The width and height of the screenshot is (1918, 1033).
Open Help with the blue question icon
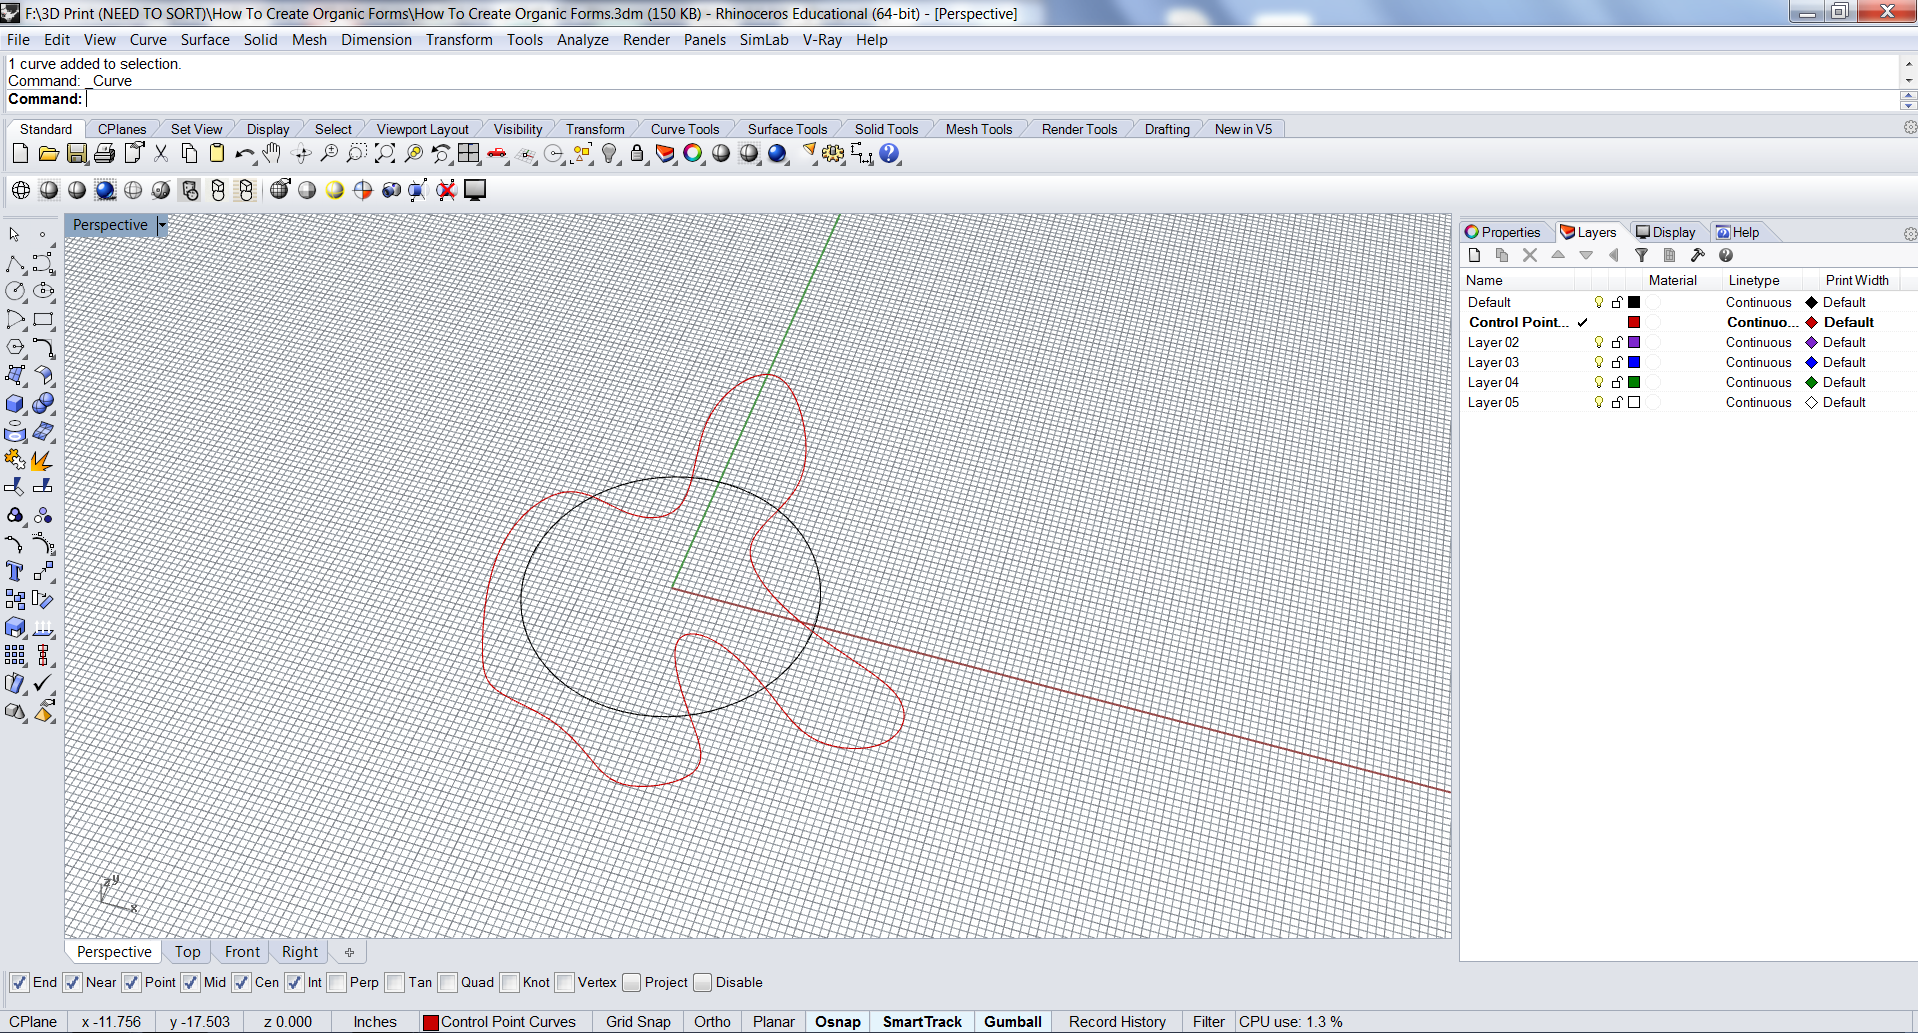click(889, 154)
